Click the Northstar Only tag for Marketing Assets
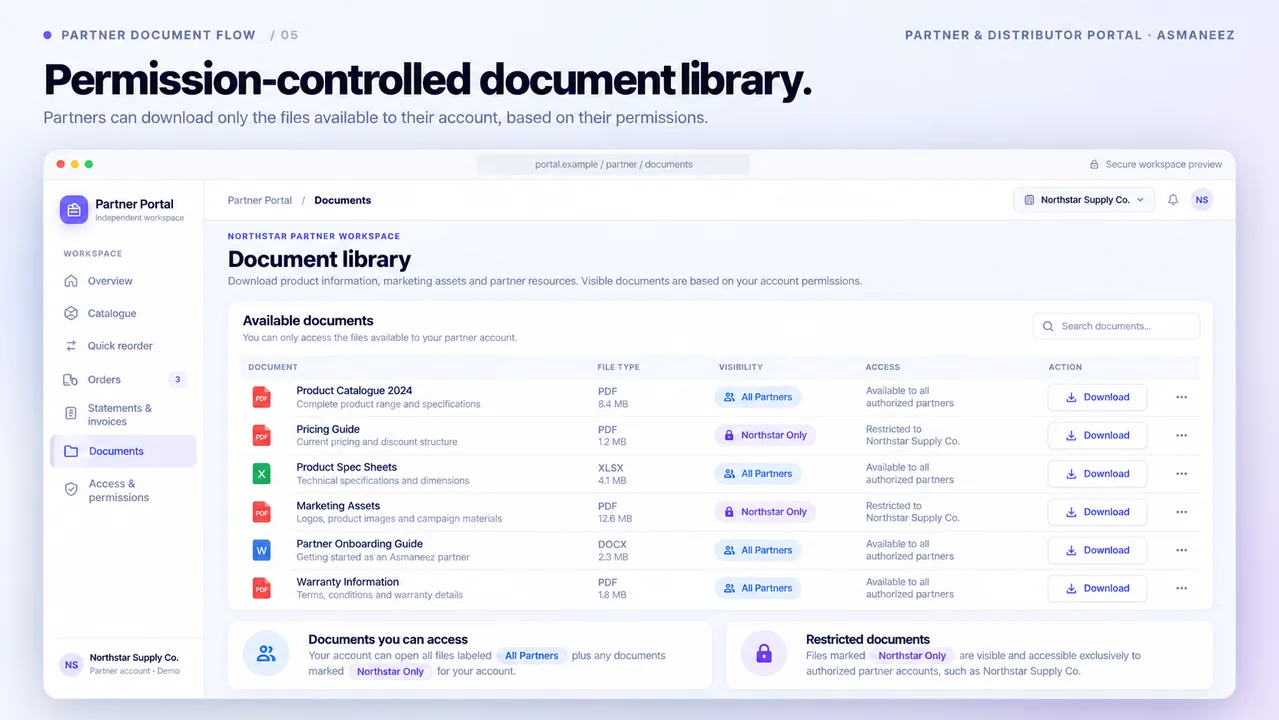This screenshot has width=1279, height=720. tap(765, 512)
